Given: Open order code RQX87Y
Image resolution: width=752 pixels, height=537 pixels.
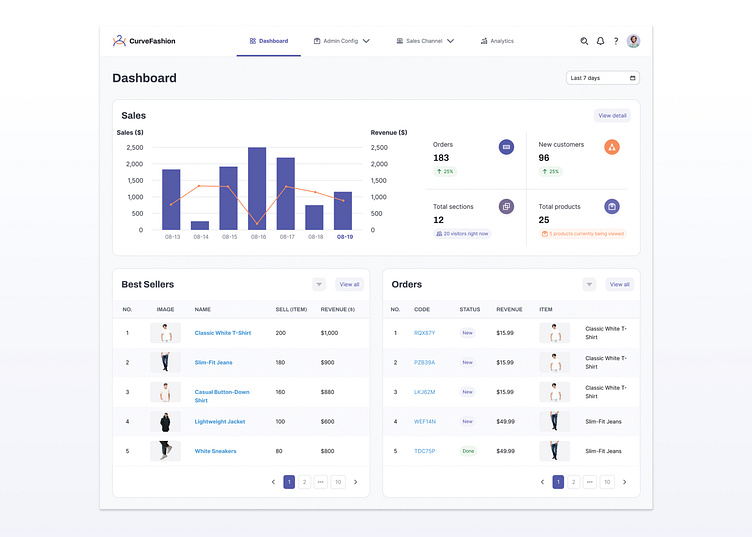Looking at the screenshot, I should pos(424,333).
